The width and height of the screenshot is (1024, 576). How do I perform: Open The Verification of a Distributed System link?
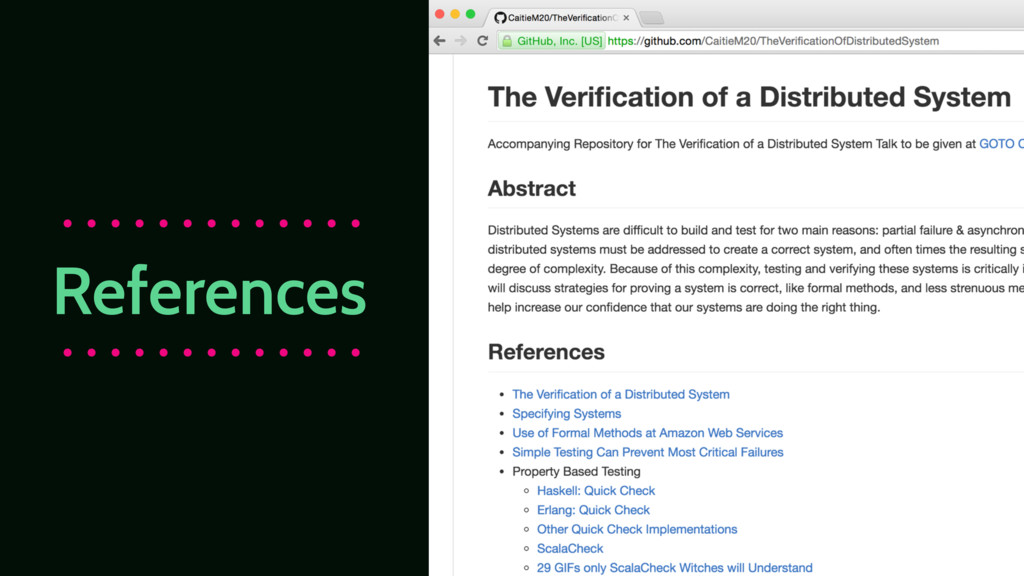coord(620,395)
